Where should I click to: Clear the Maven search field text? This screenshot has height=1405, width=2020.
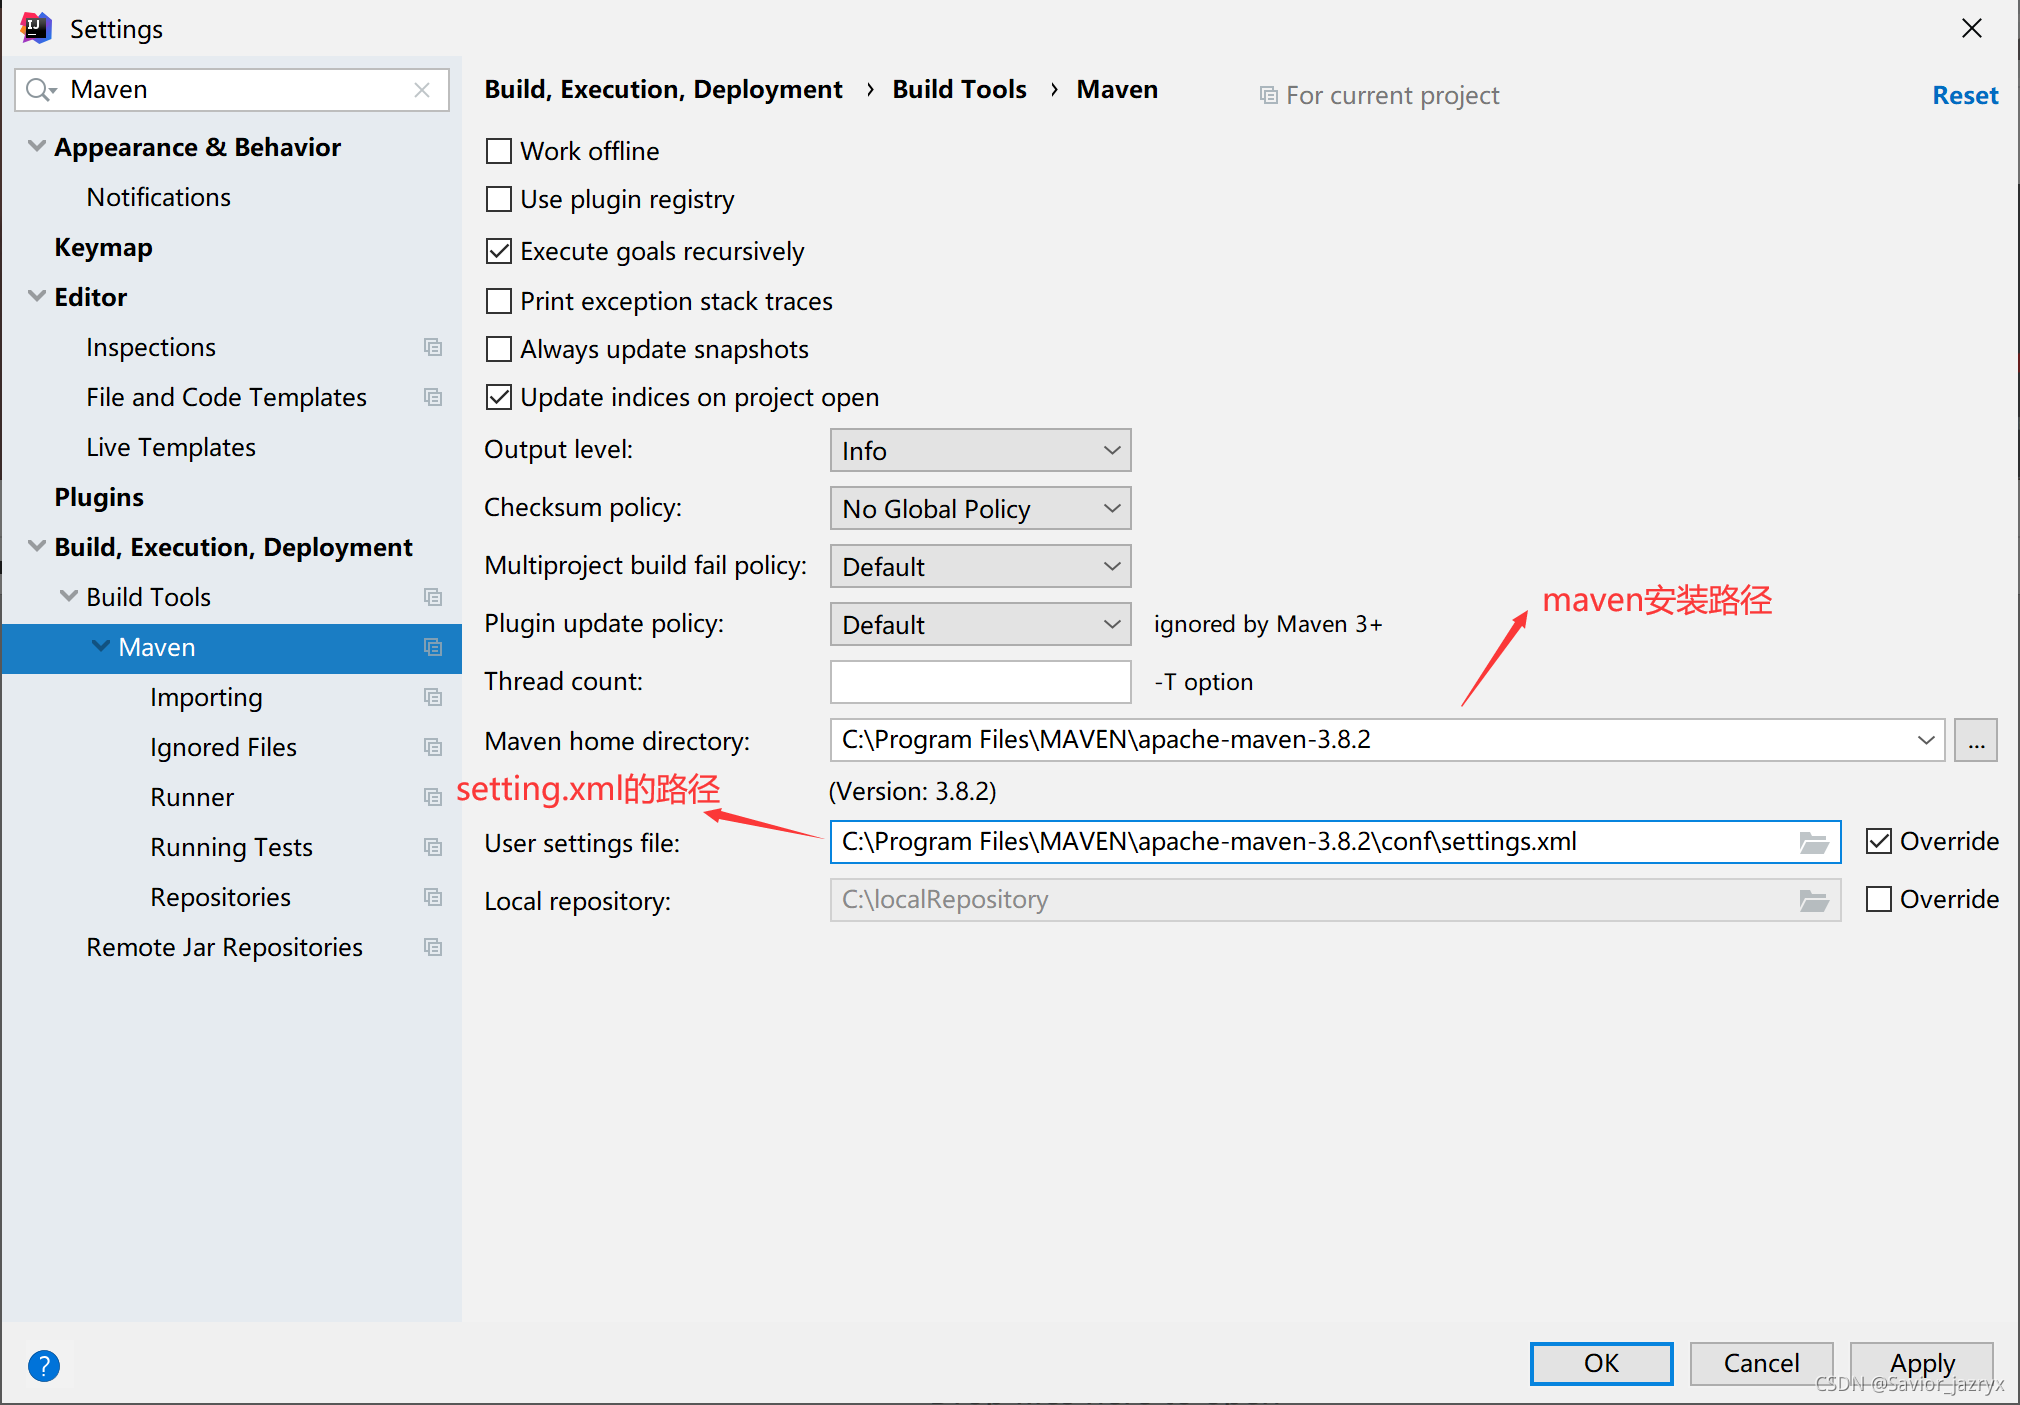pos(422,90)
